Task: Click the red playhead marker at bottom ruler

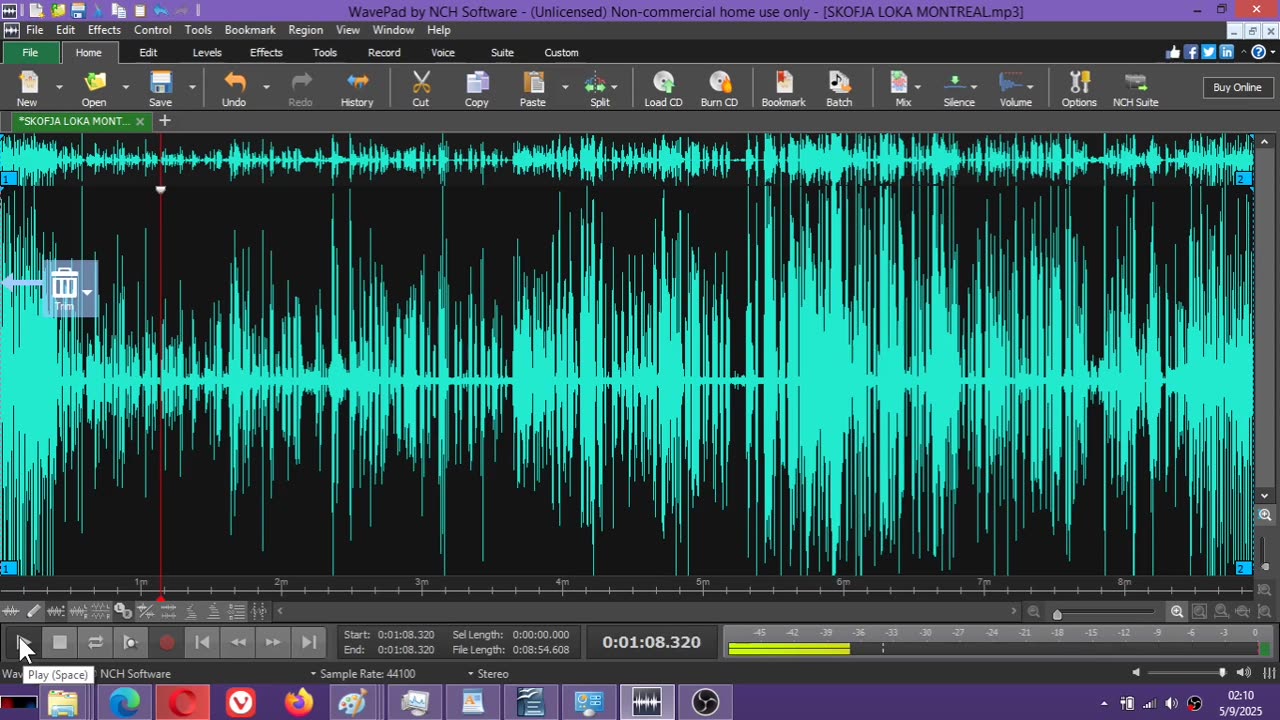Action: (x=161, y=597)
